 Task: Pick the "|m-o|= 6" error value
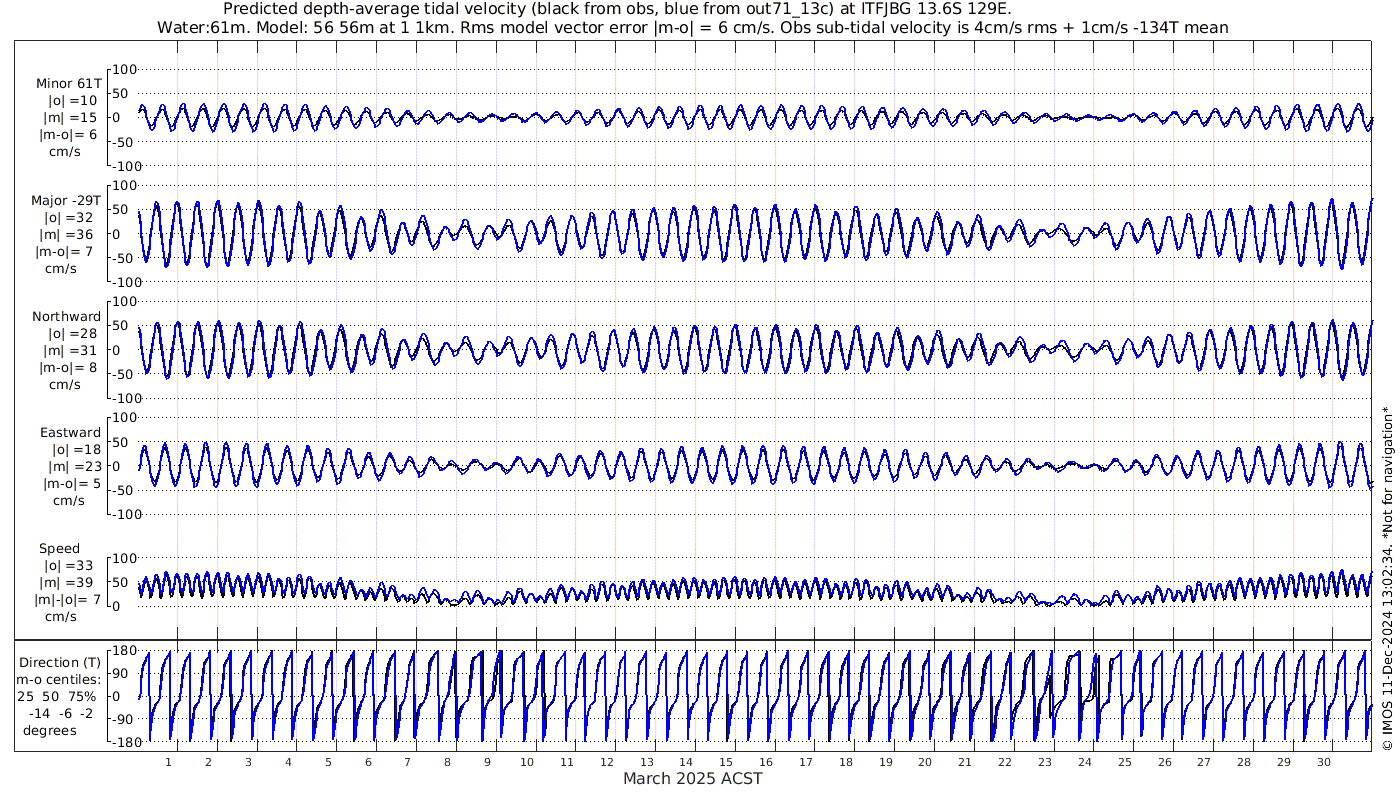[x=68, y=135]
